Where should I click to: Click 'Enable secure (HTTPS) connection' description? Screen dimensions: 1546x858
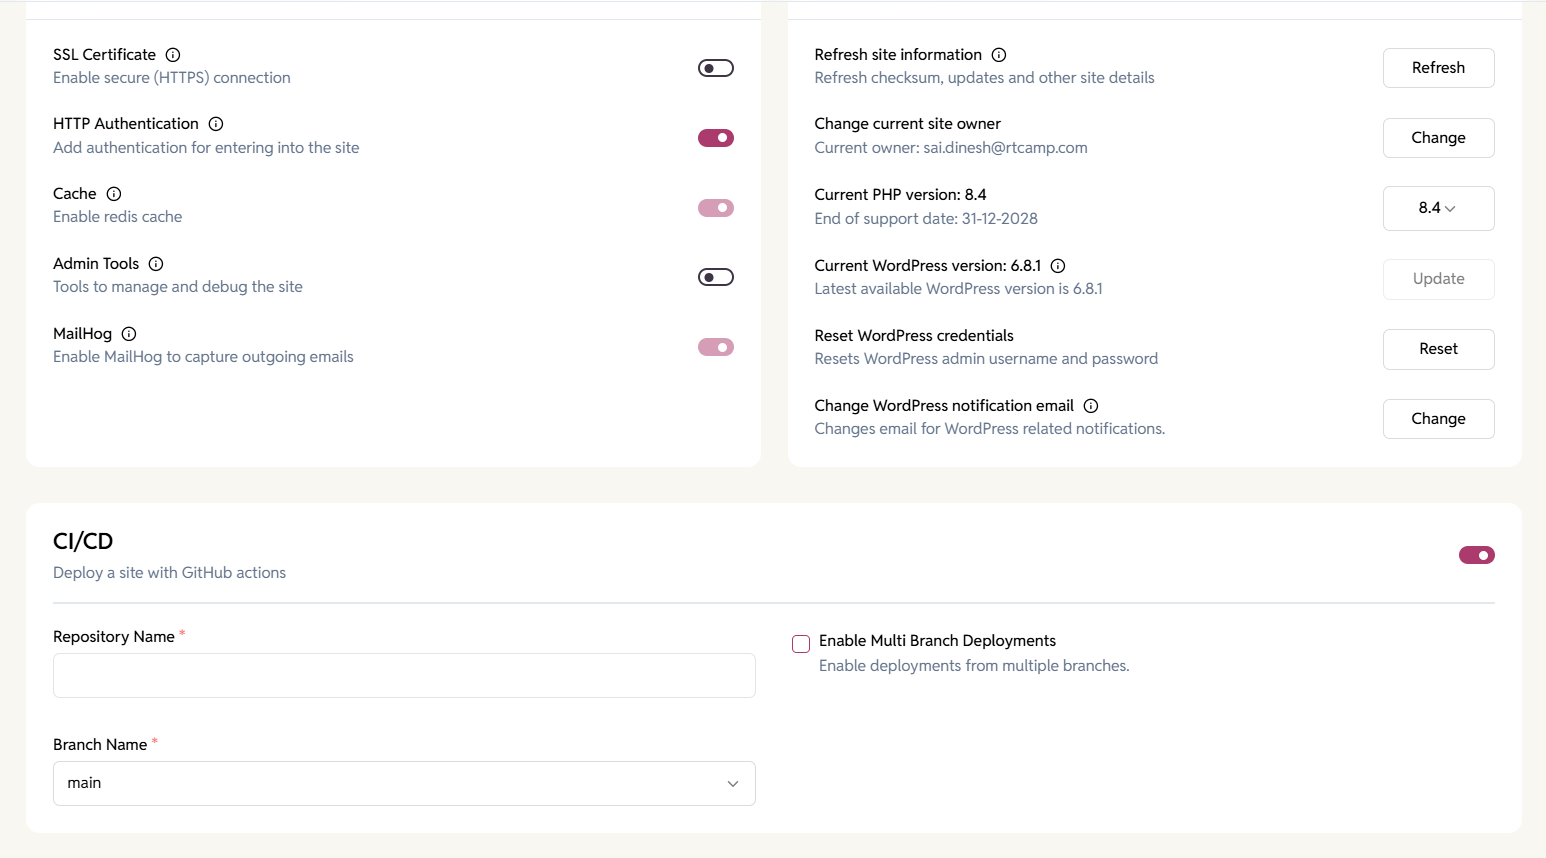[x=172, y=78]
